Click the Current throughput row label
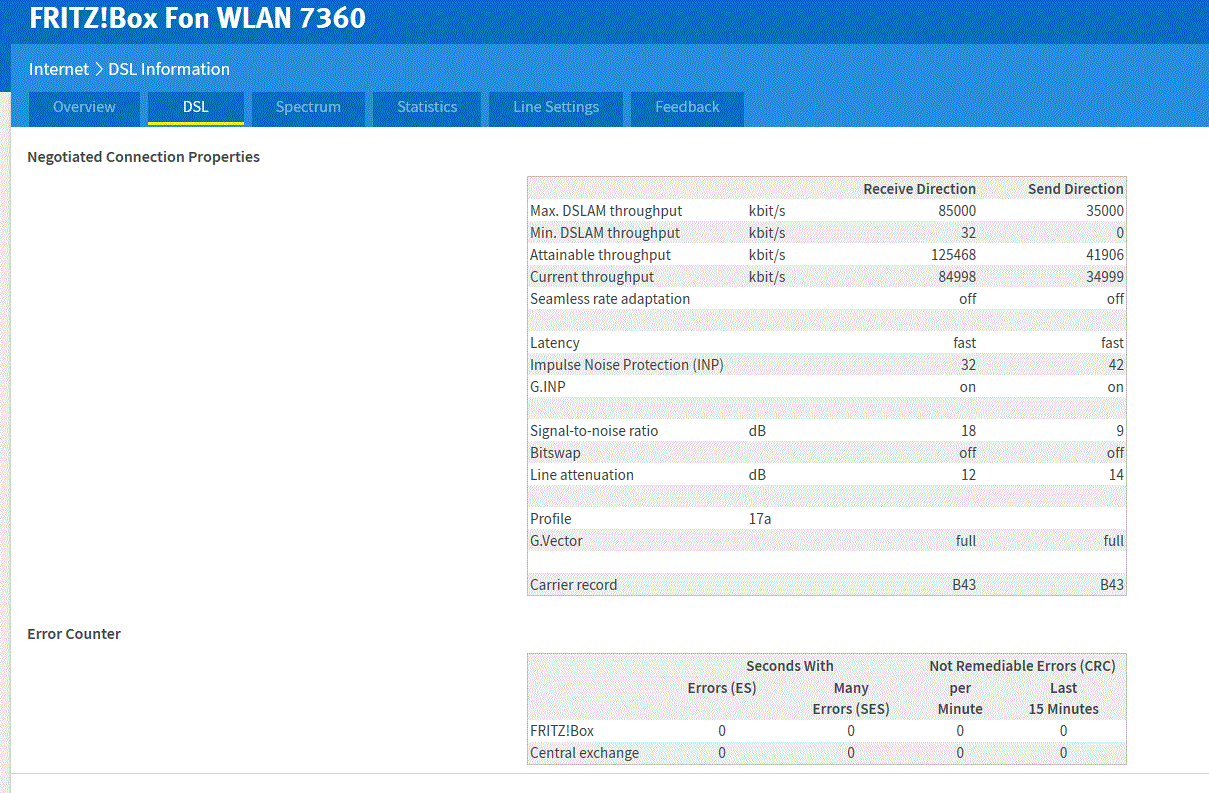The width and height of the screenshot is (1209, 793). tap(592, 277)
